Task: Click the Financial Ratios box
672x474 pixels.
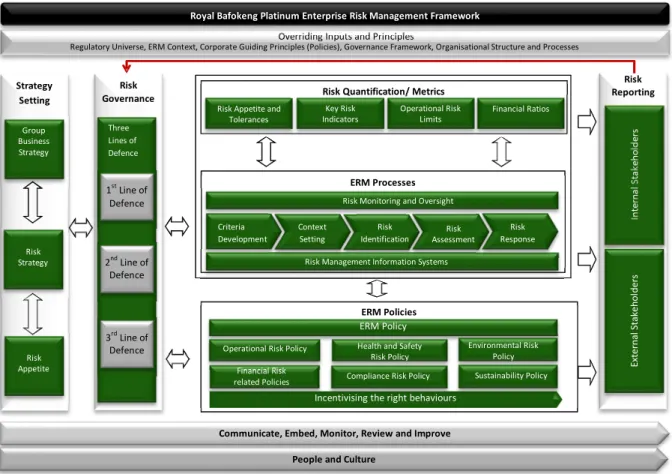Action: click(x=521, y=114)
